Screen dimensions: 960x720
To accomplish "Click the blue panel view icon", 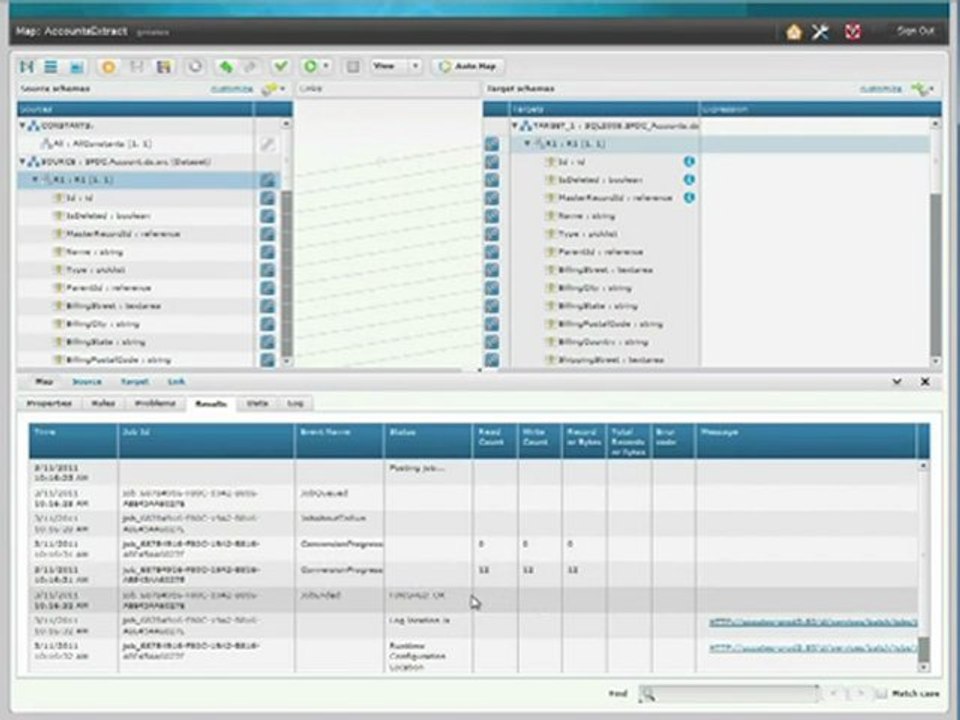I will (77, 67).
